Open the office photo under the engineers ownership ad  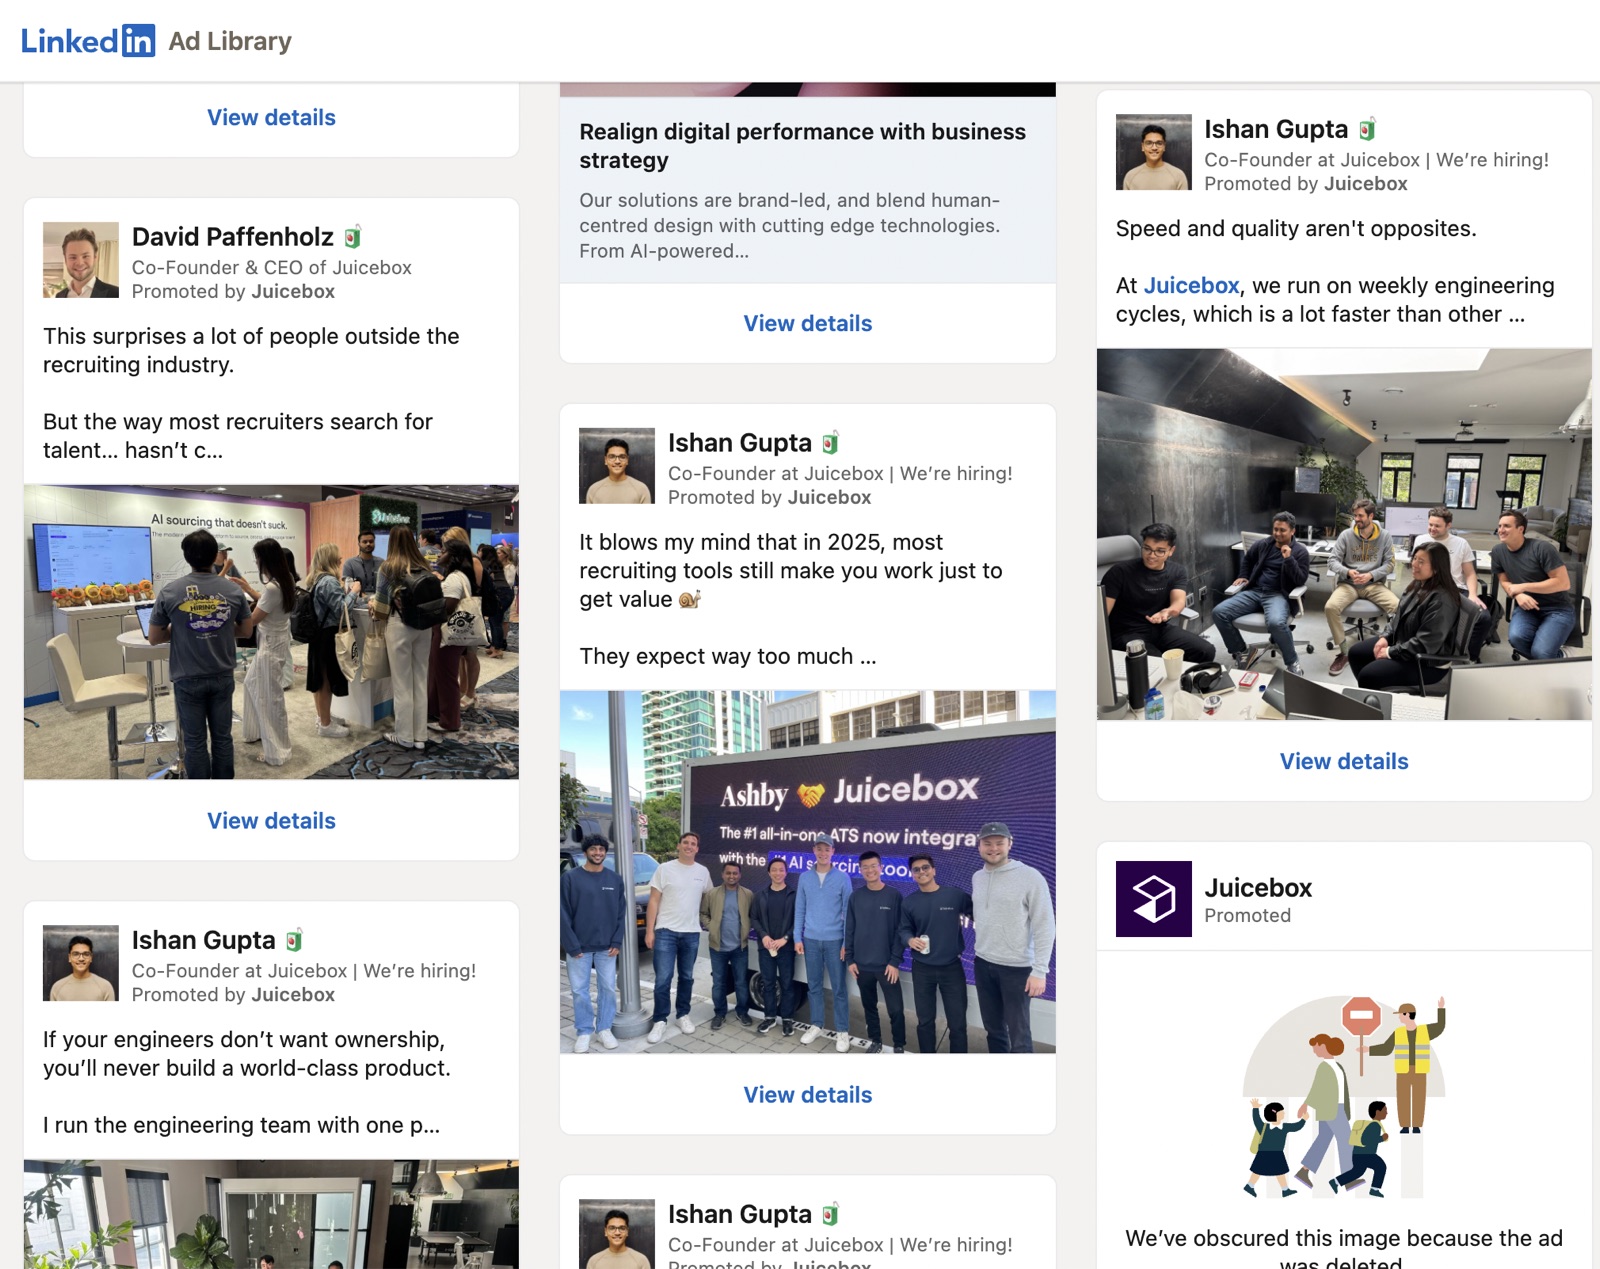coord(271,1214)
